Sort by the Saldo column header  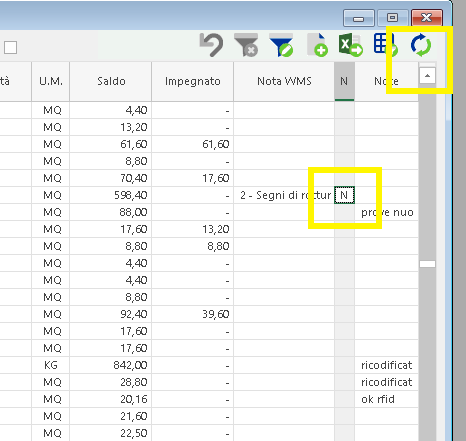[x=111, y=81]
